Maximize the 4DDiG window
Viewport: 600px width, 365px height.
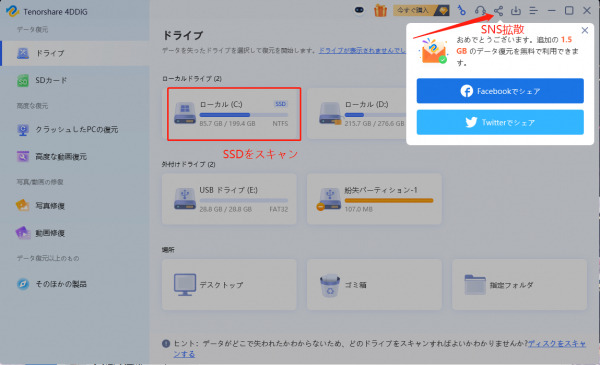click(569, 10)
